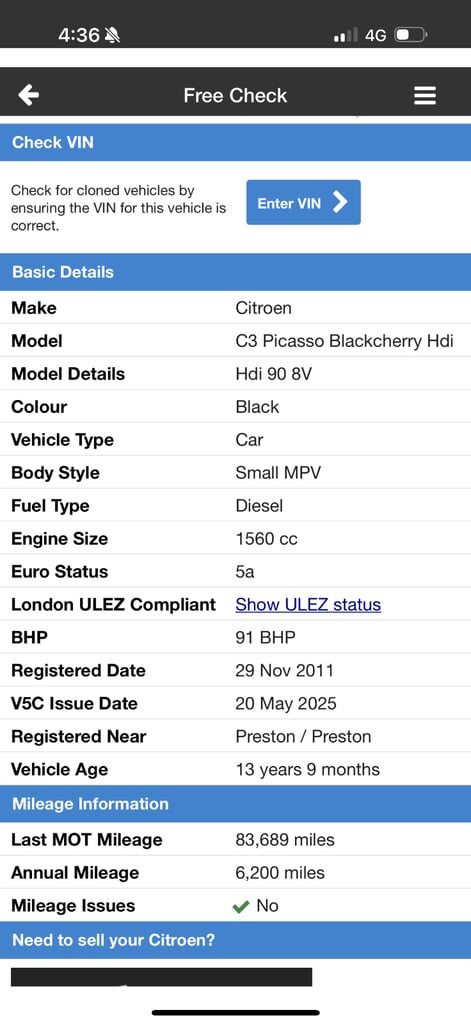Select the Check VIN section header
Viewport: 471px width, 1024px height.
pyautogui.click(x=235, y=142)
